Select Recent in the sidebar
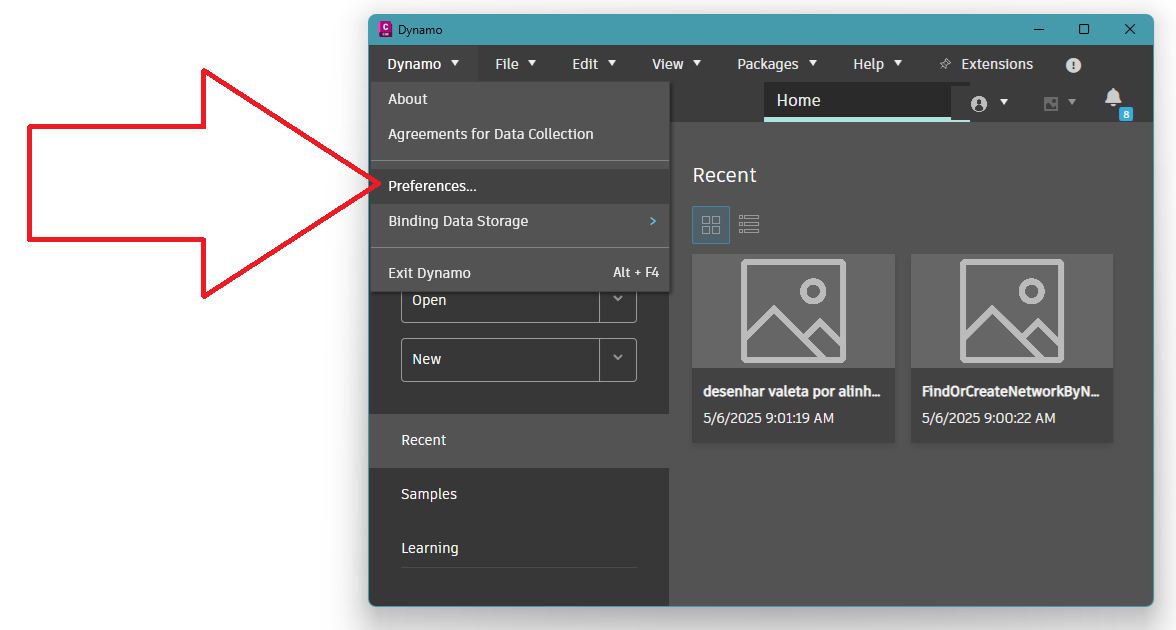 [519, 441]
